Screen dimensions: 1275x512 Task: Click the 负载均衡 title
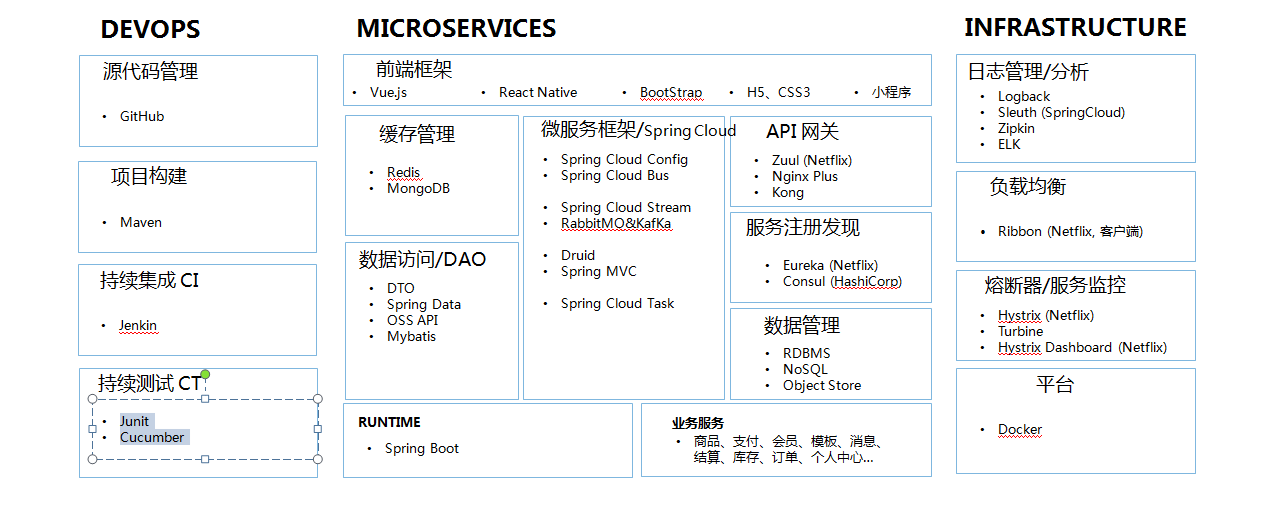click(x=1028, y=187)
